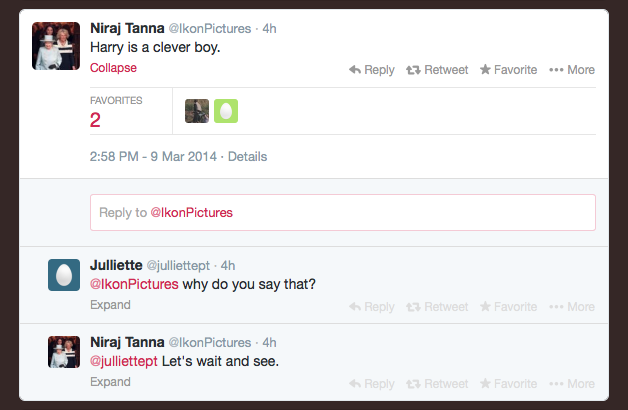The height and width of the screenshot is (410, 628).
Task: Open Julliette's egg profile picture
Action: (64, 275)
